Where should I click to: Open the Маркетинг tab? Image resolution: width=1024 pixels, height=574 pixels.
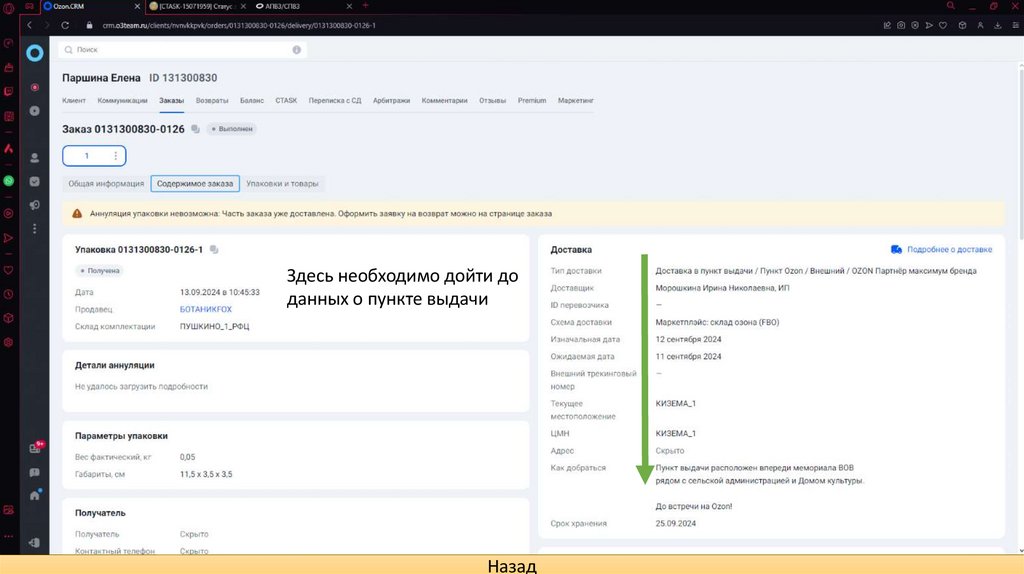[575, 101]
